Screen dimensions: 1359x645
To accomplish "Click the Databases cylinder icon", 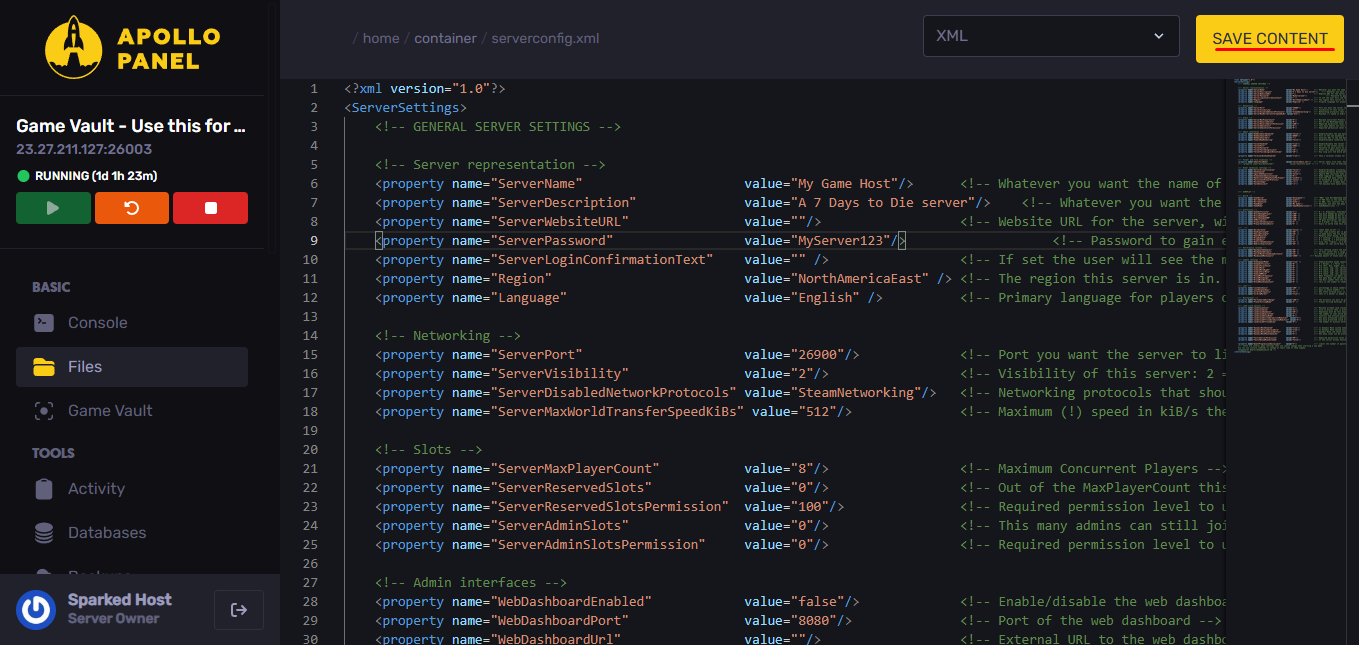I will (x=44, y=533).
